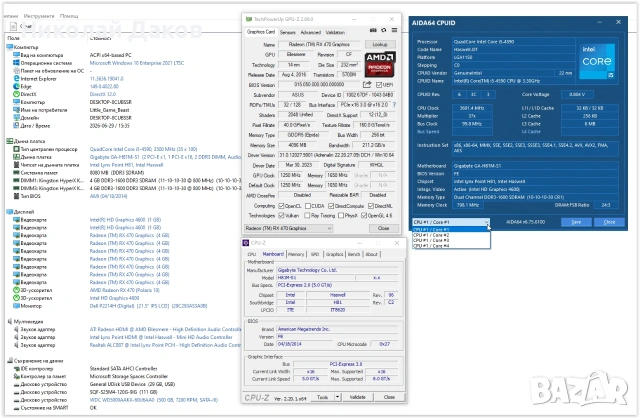Toggle the OpenGL 4.6 checkbox

point(364,216)
